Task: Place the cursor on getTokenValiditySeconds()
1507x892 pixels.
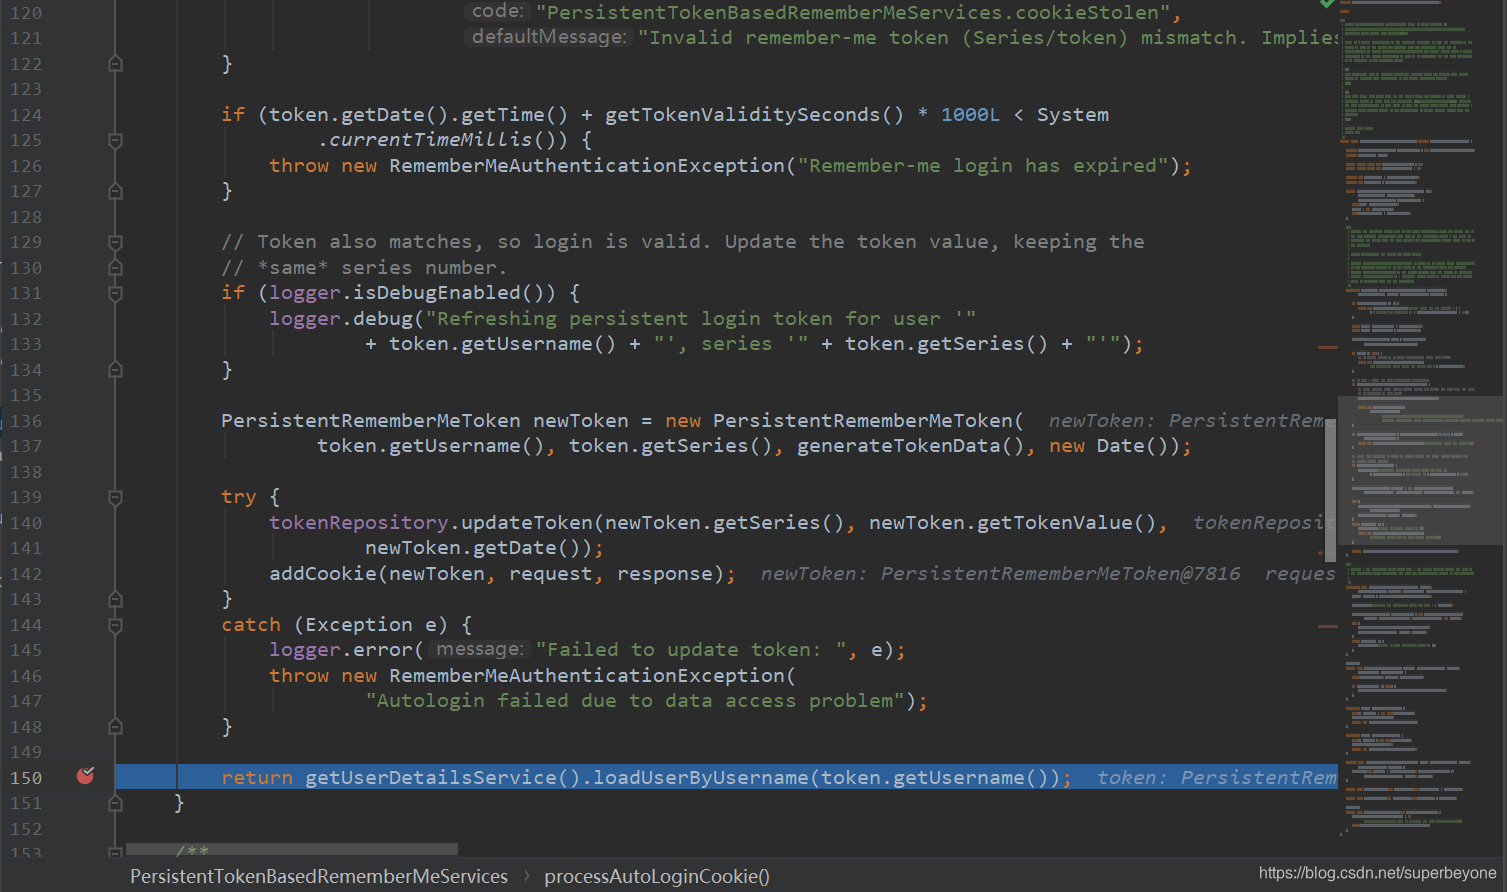Action: point(754,115)
